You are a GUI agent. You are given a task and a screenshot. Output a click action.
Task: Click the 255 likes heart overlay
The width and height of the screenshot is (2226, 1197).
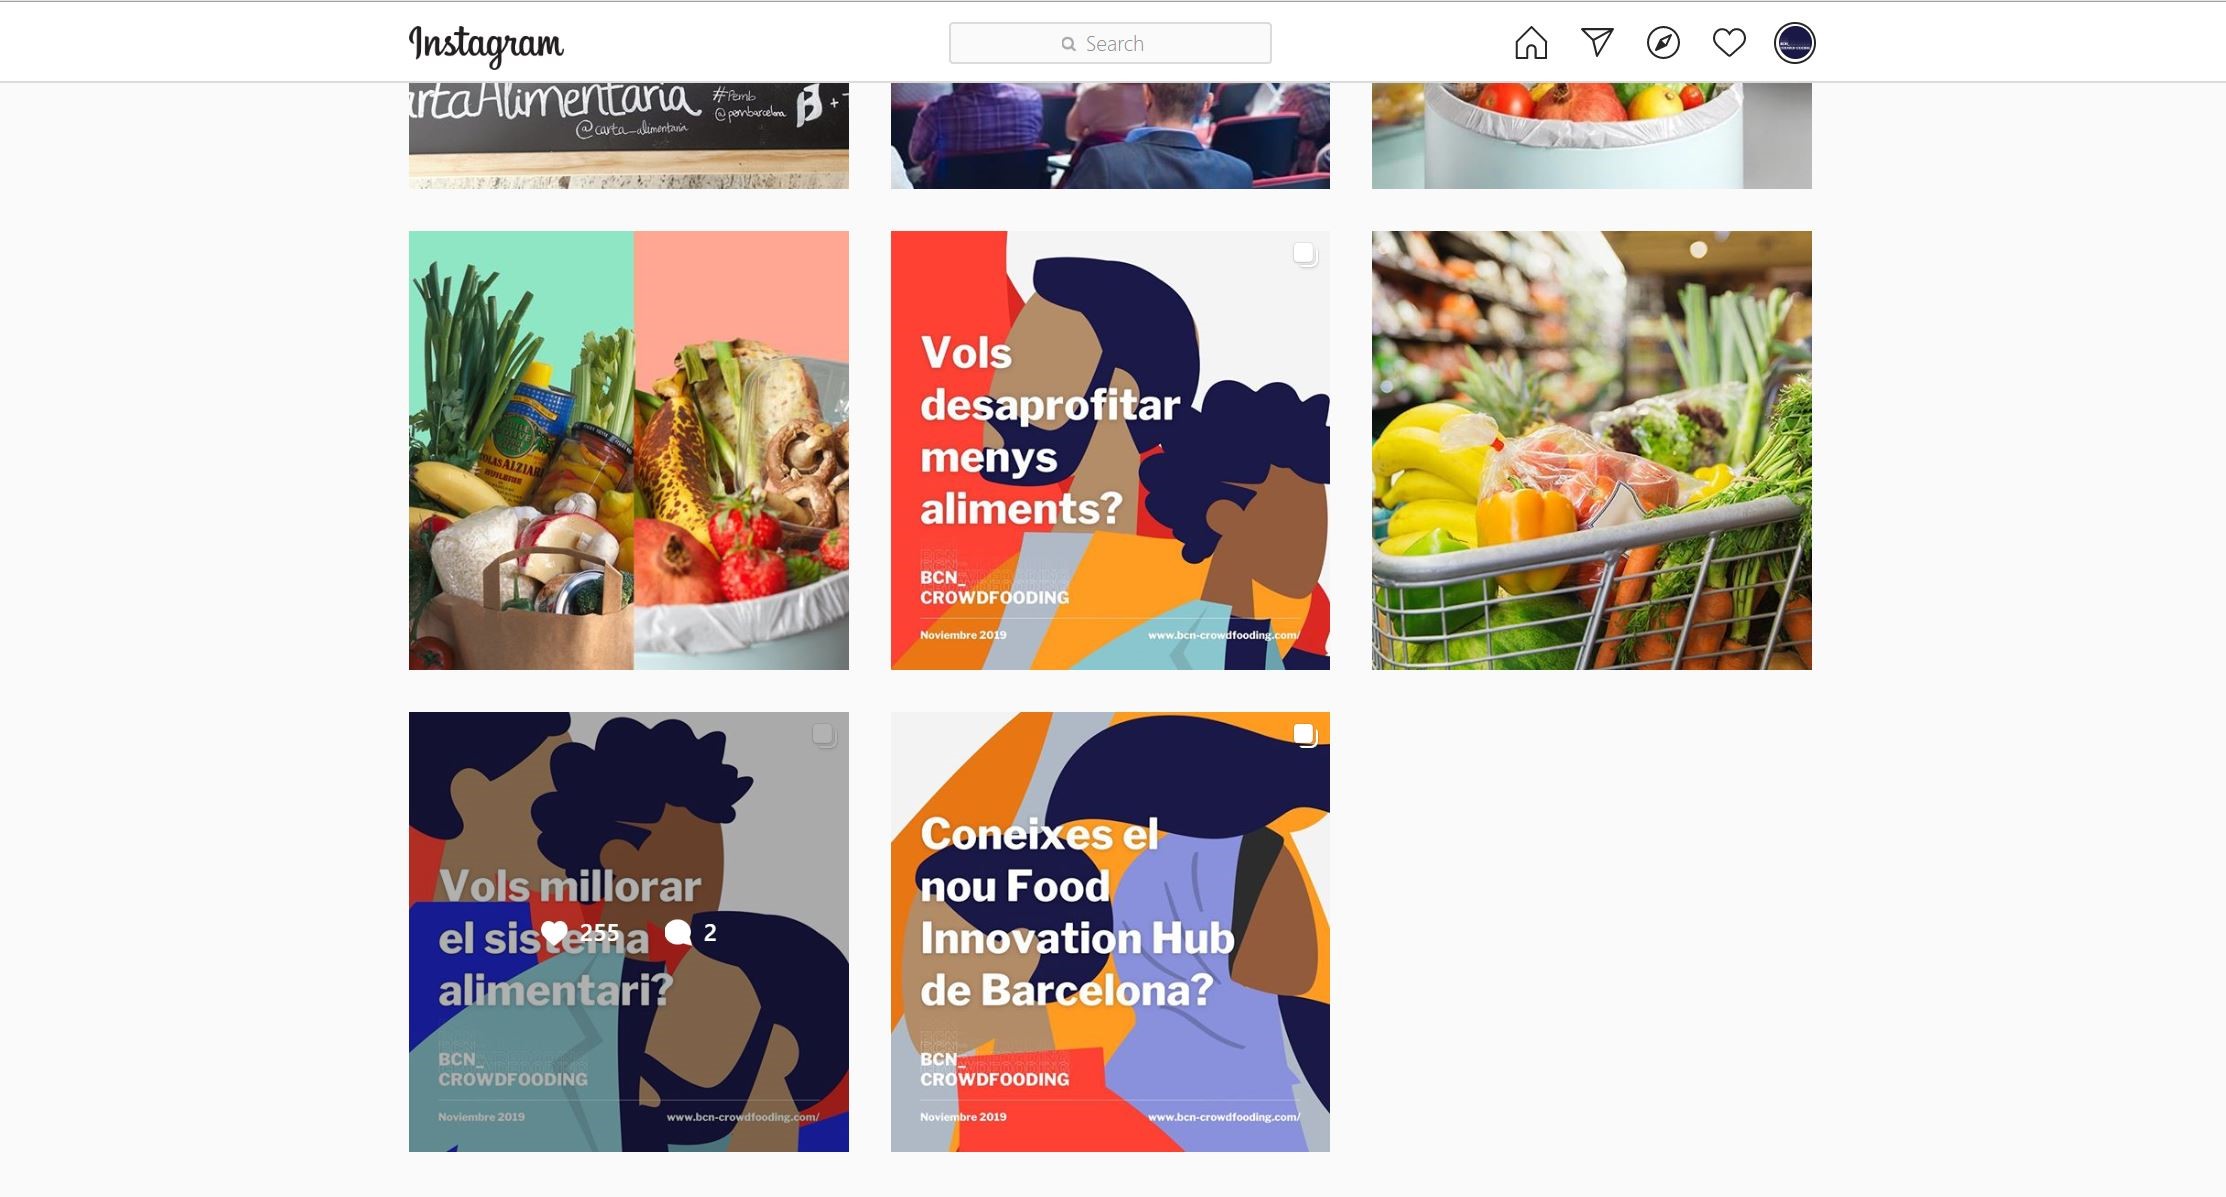[580, 933]
